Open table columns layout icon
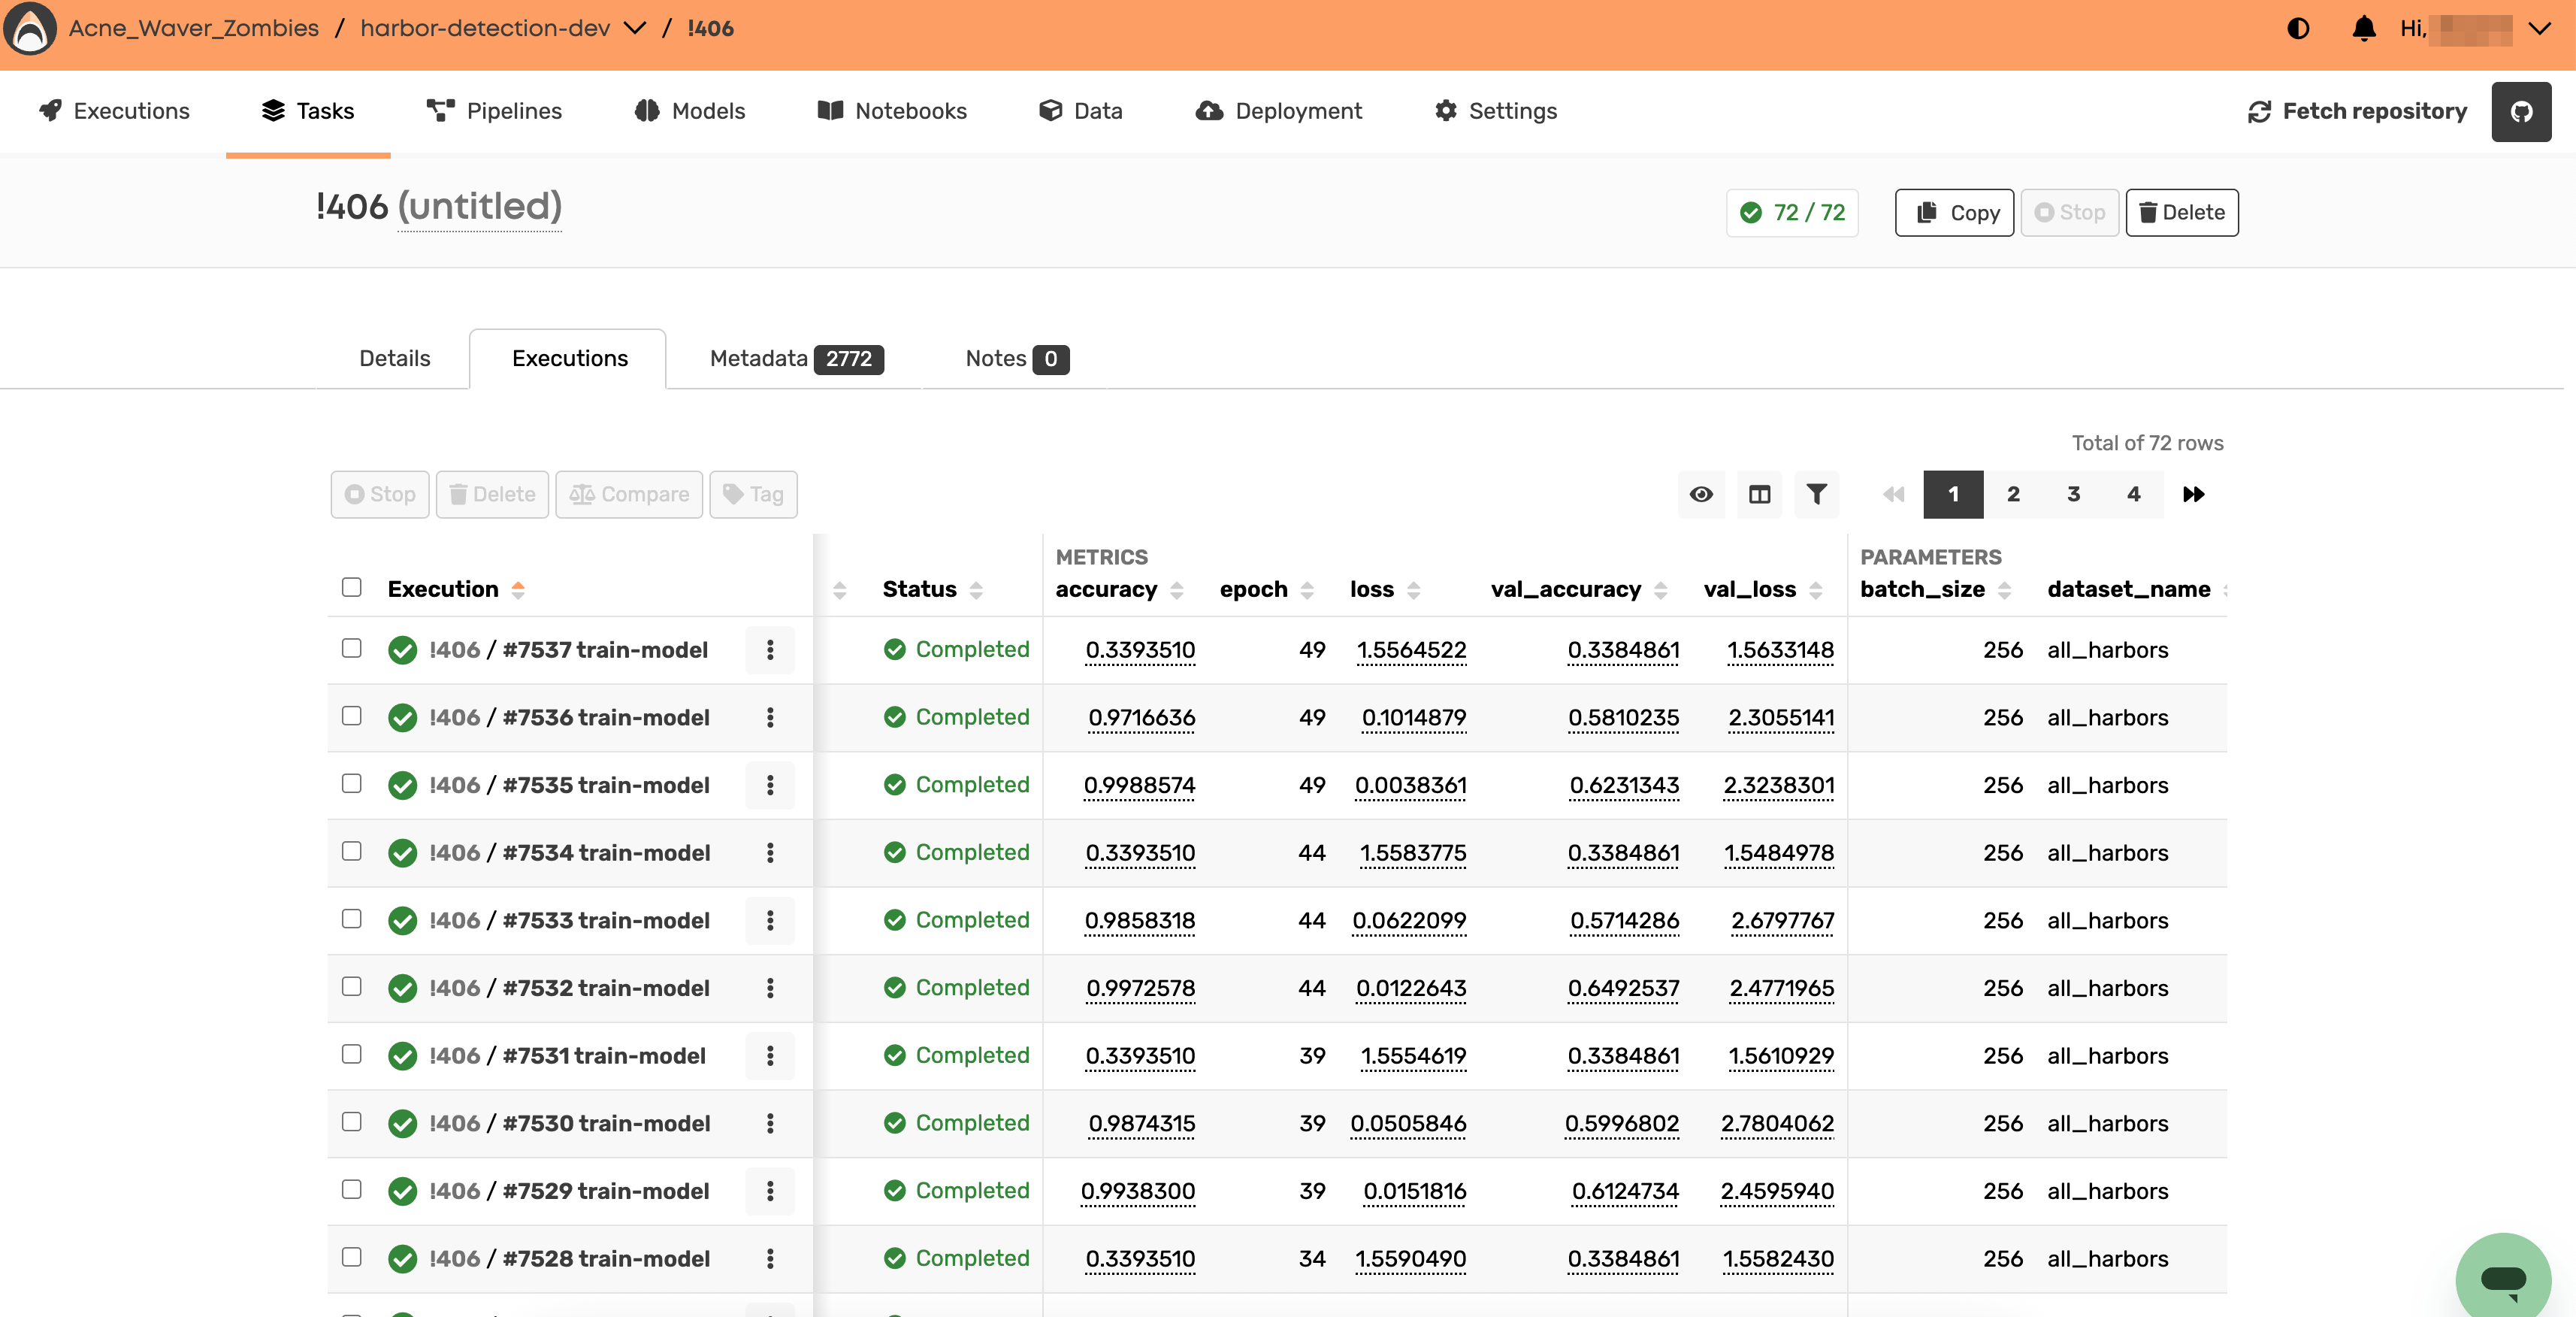The height and width of the screenshot is (1317, 2576). click(1760, 494)
